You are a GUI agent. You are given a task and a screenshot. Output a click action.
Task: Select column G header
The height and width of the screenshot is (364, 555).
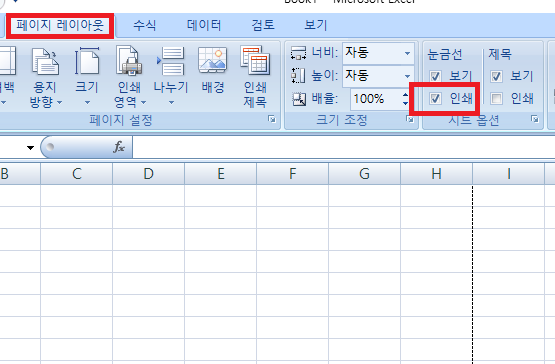(x=365, y=174)
